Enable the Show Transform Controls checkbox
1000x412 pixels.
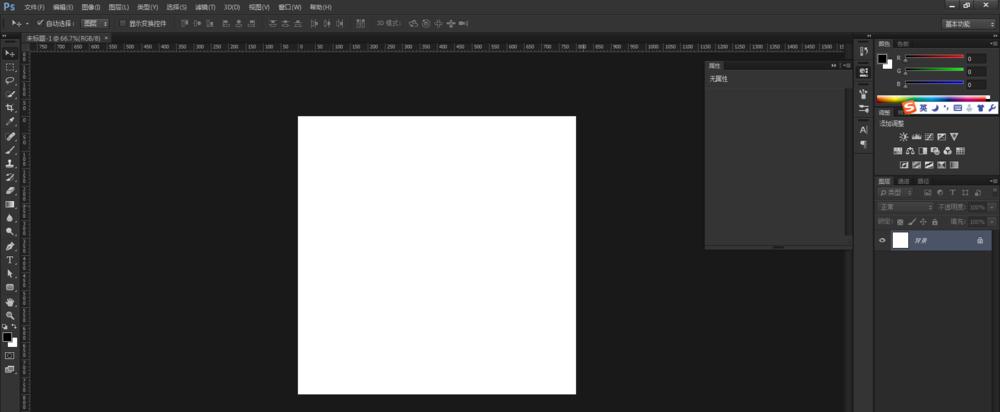[x=123, y=23]
